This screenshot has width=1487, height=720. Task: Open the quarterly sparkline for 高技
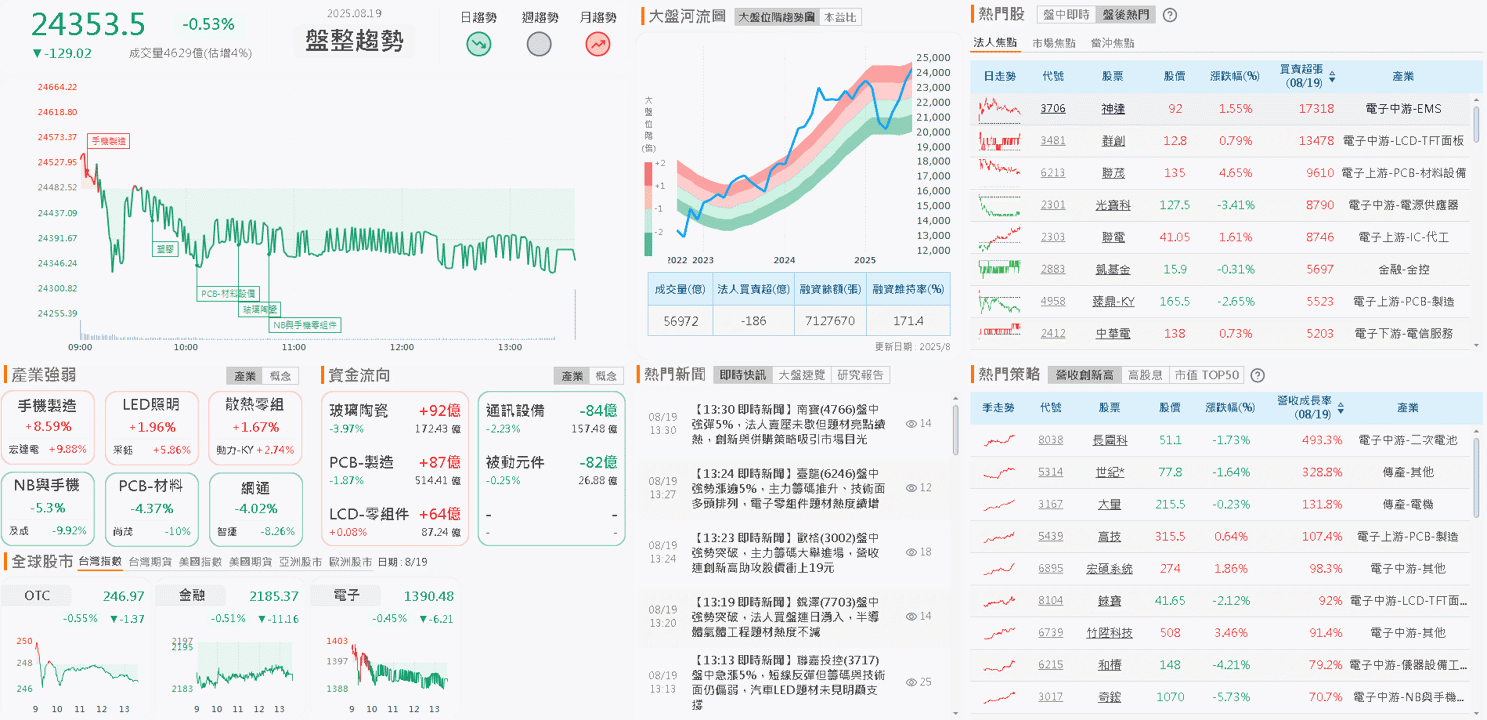[1000, 536]
